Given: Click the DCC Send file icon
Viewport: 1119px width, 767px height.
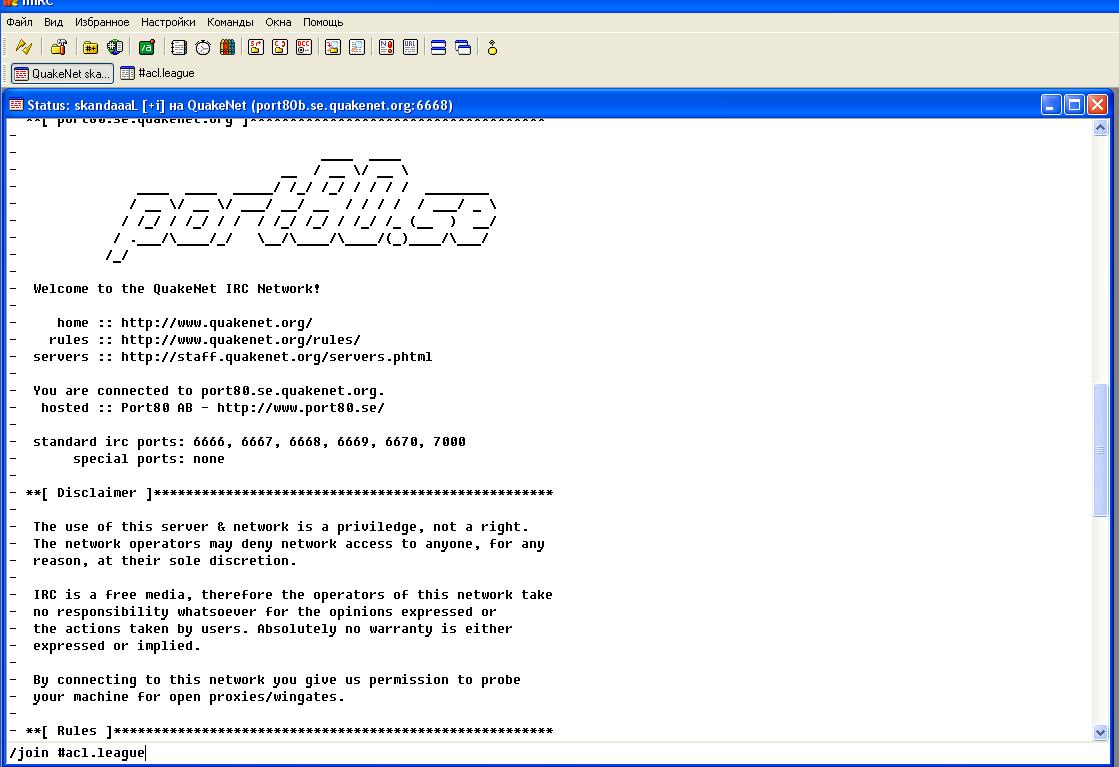Looking at the screenshot, I should 255,48.
